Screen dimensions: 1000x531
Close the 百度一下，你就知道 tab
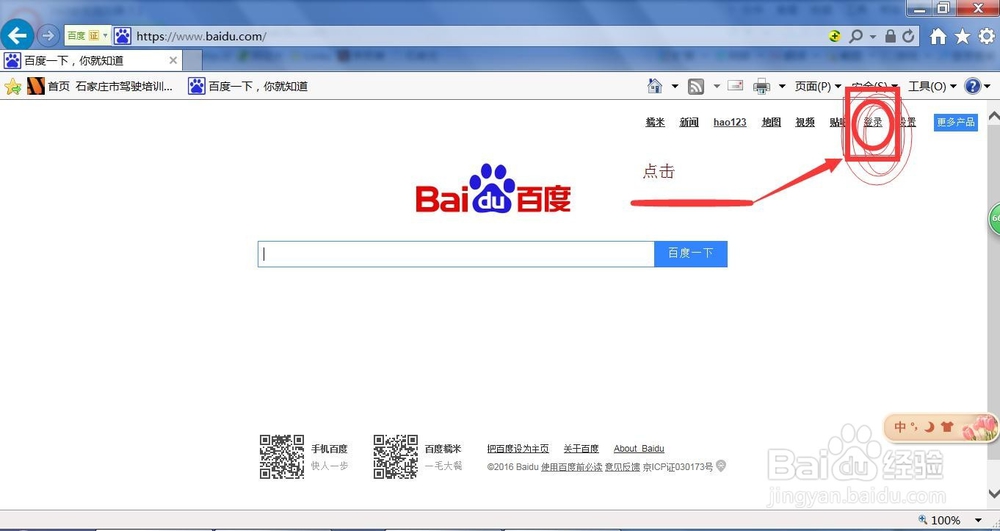pos(173,61)
